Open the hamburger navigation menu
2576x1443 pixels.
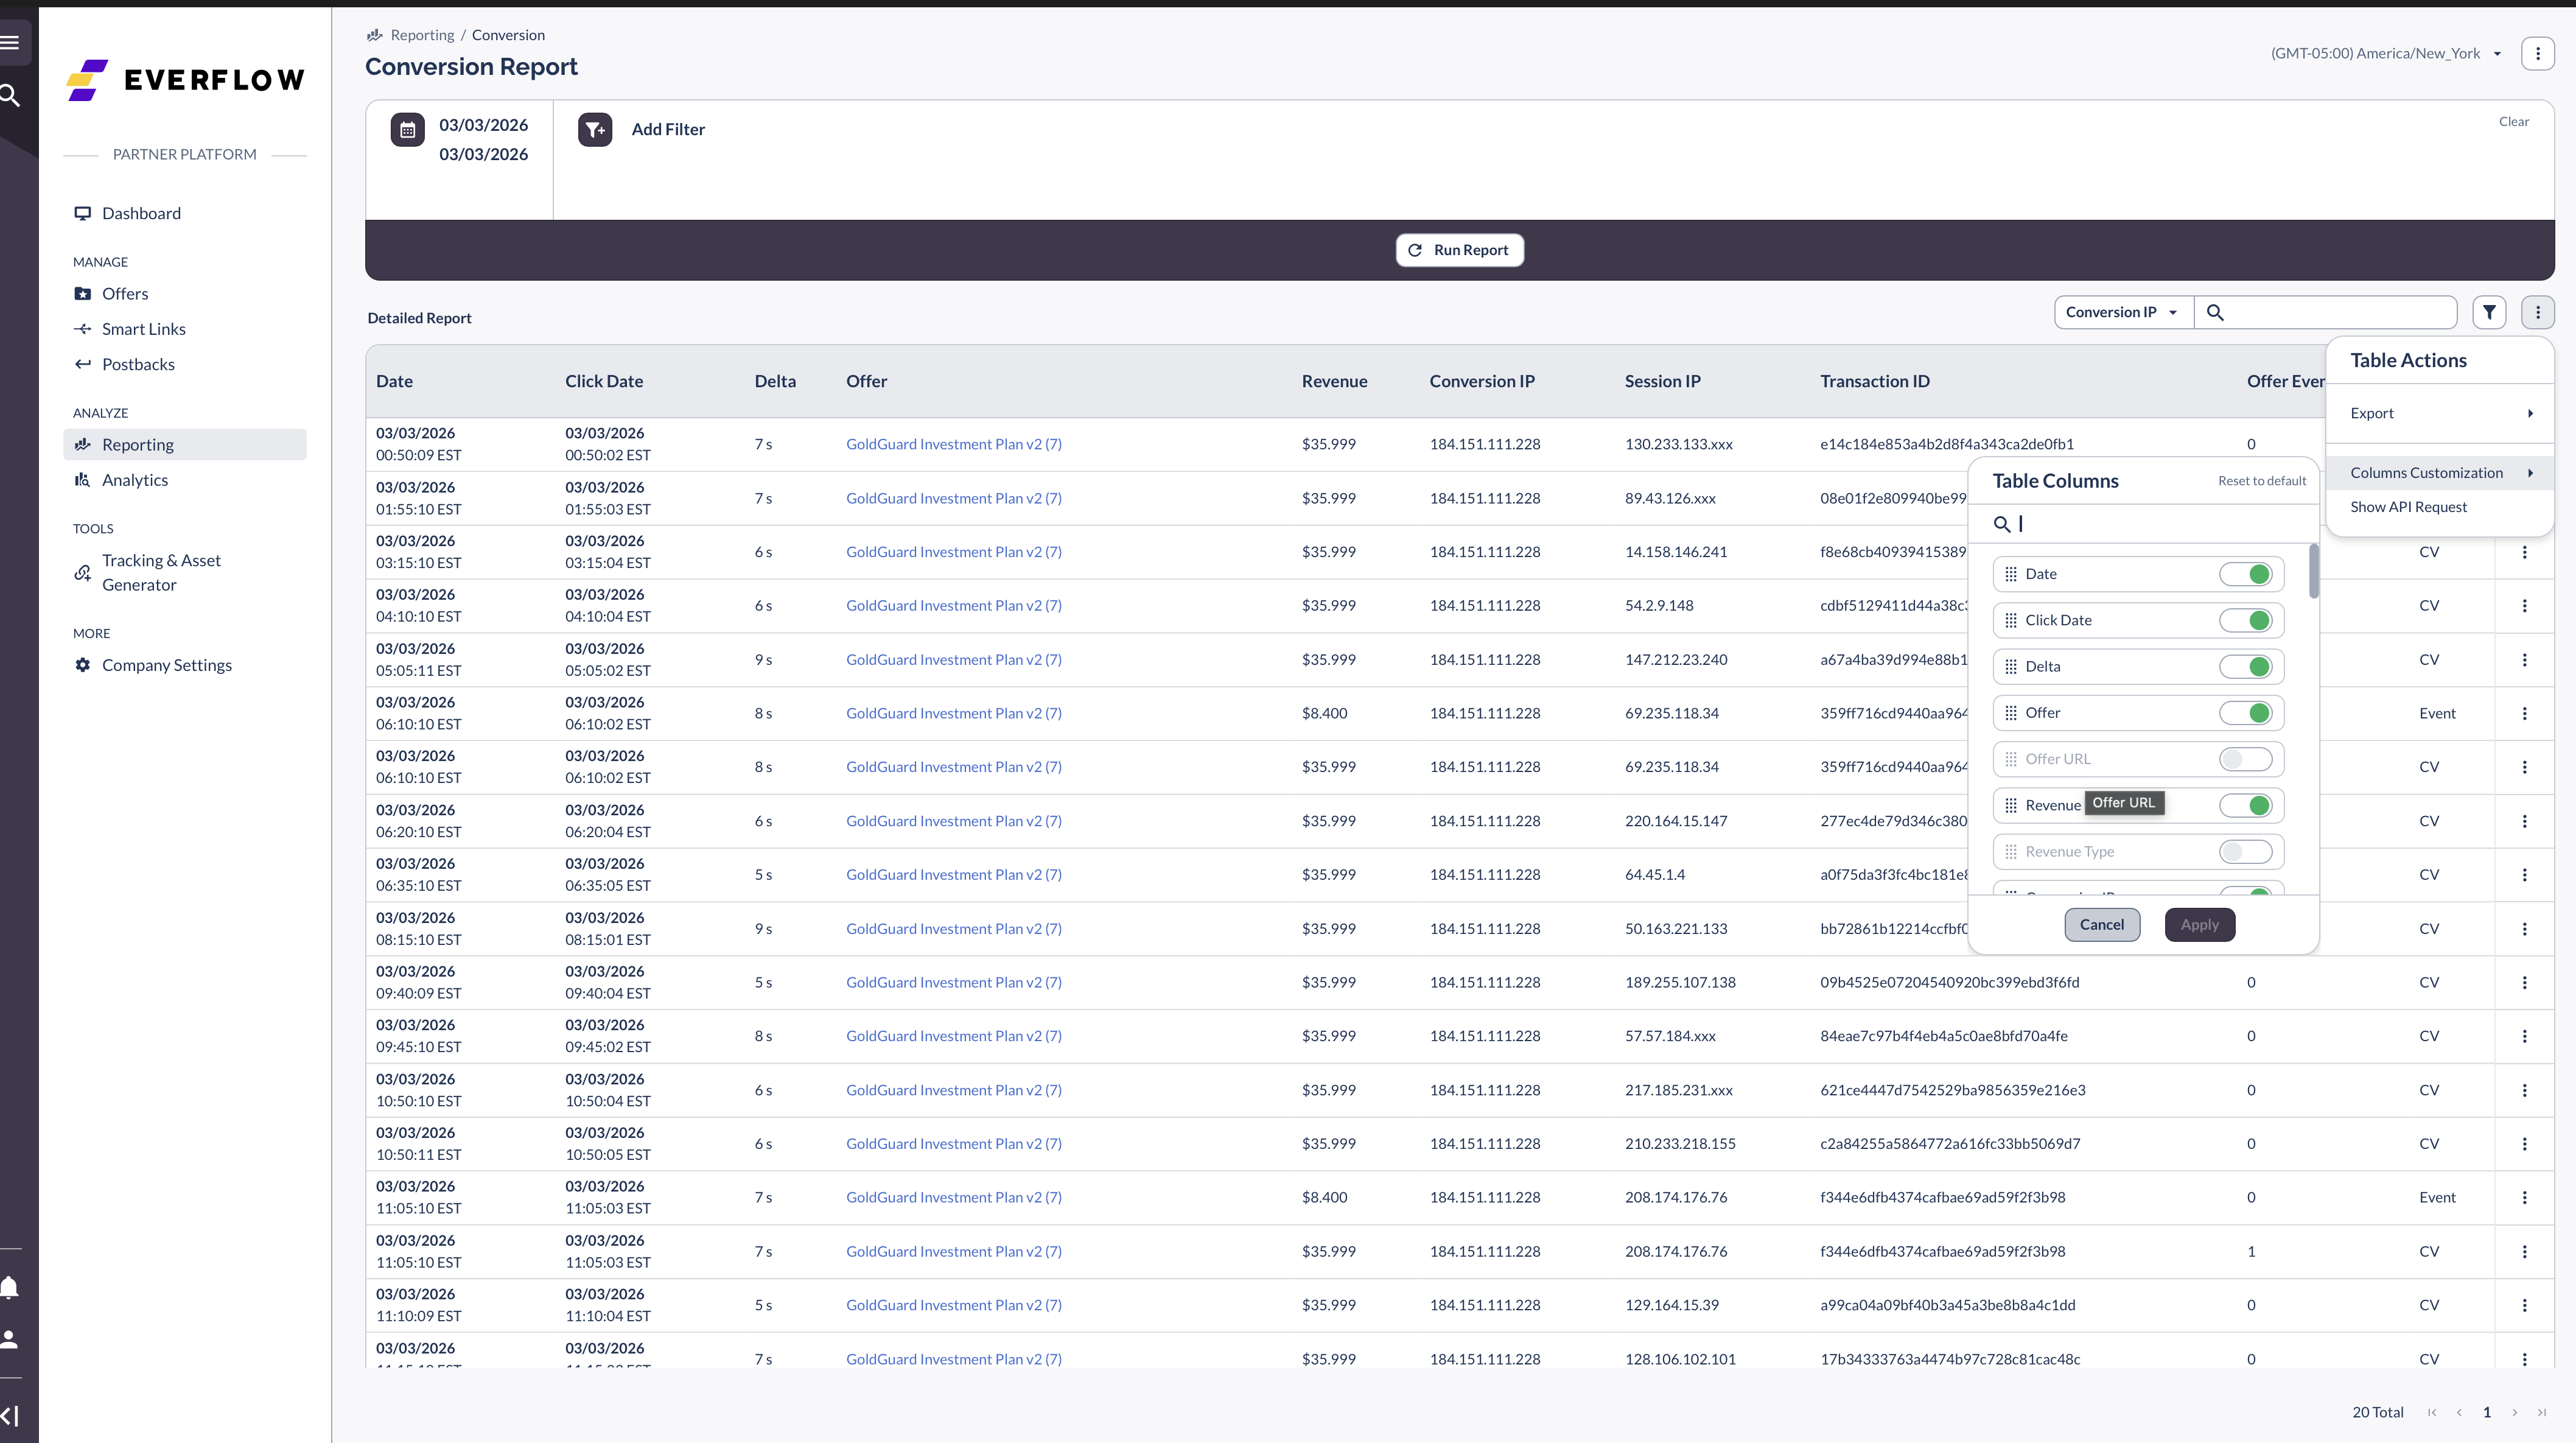coord(13,42)
